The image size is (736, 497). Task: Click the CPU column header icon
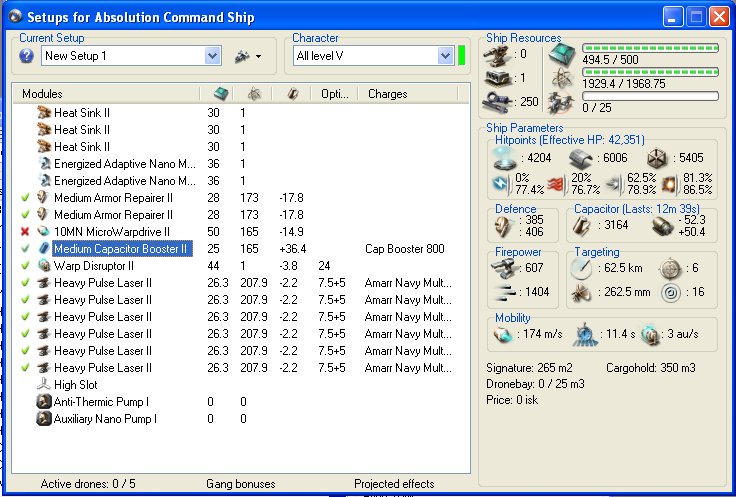(x=221, y=94)
